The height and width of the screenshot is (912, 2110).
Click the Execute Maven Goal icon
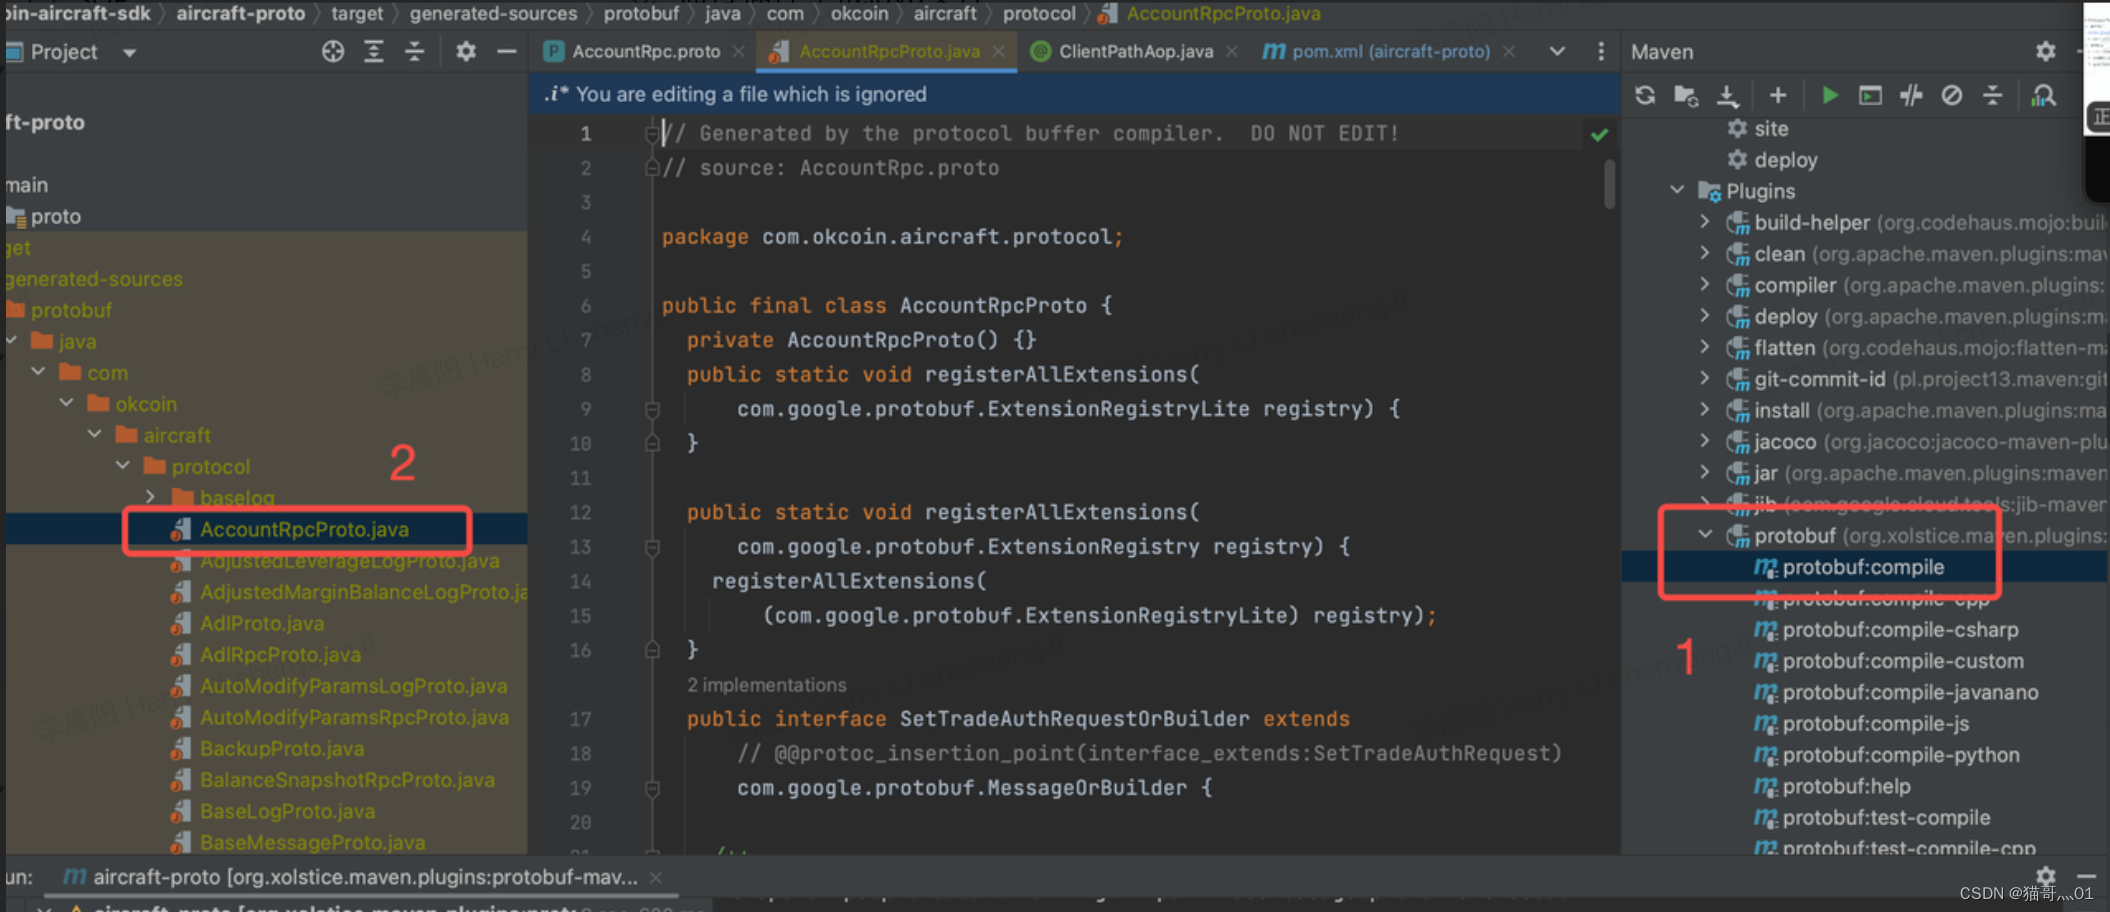point(1870,95)
